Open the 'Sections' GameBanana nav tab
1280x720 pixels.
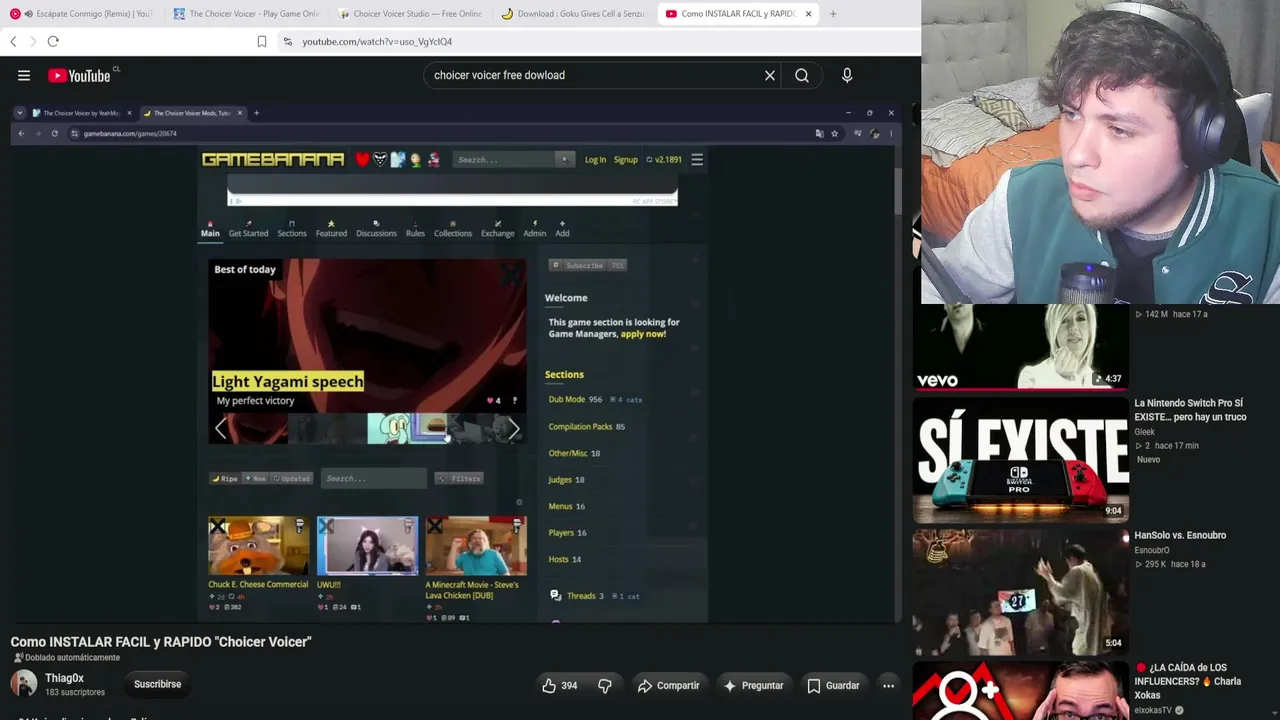(292, 230)
